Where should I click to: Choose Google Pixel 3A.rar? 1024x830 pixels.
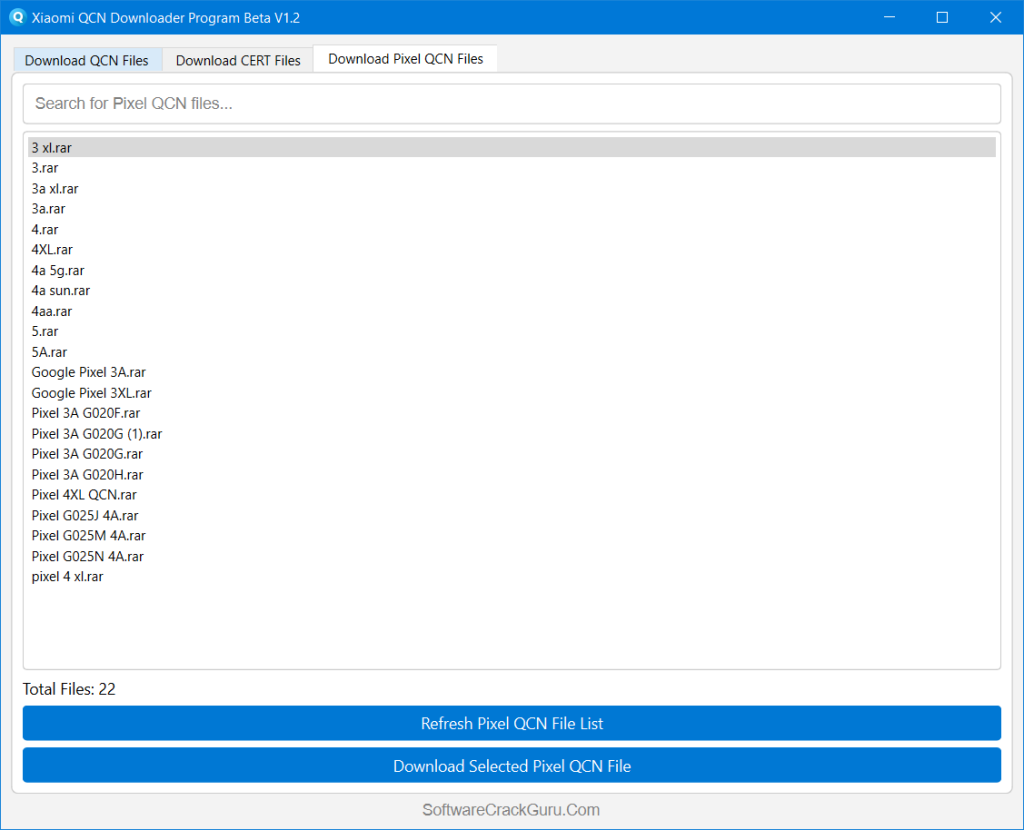512,372
